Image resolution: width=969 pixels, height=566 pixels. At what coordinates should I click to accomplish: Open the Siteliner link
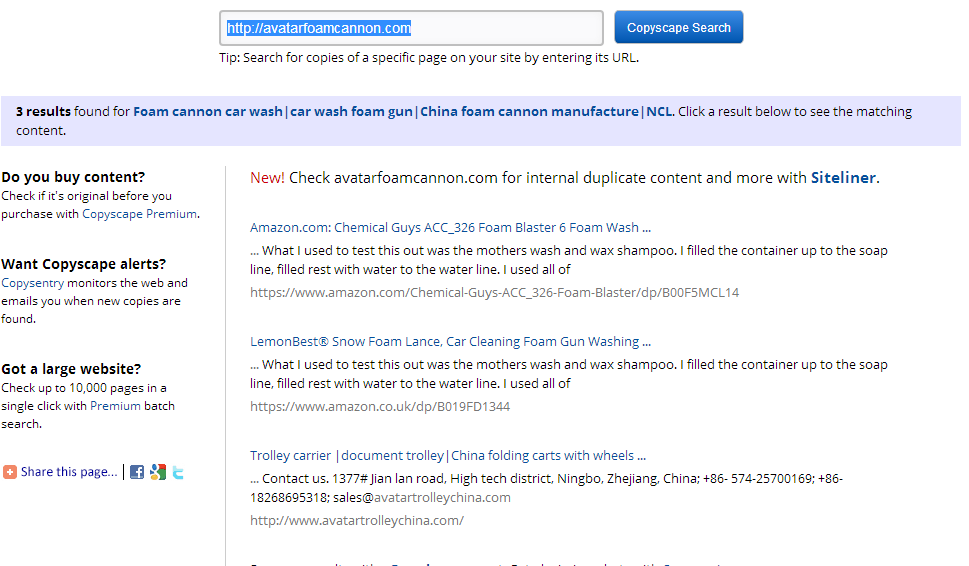843,178
